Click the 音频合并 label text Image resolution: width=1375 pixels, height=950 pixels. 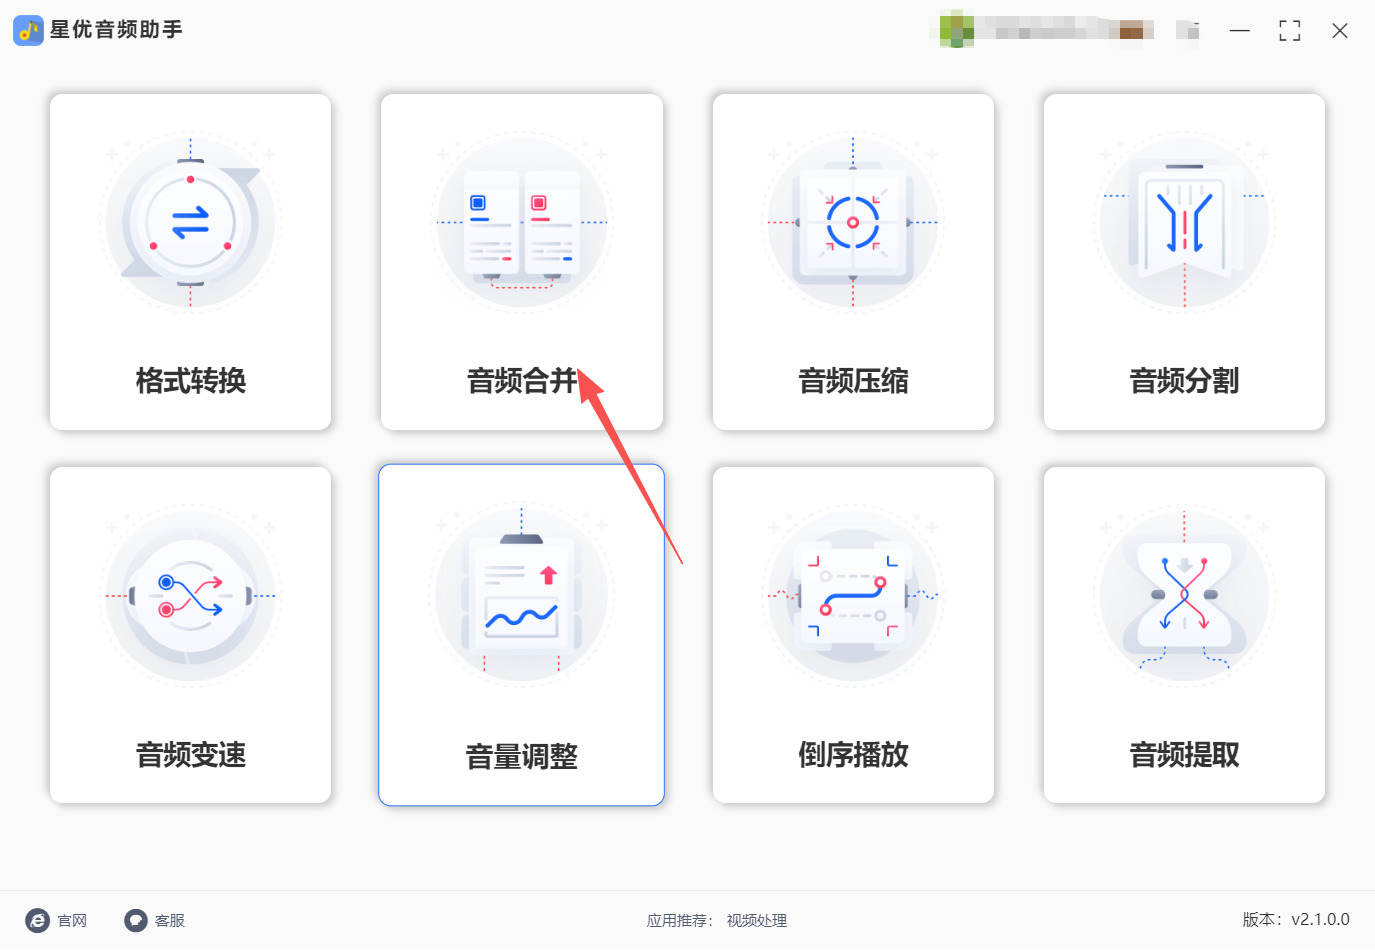522,381
